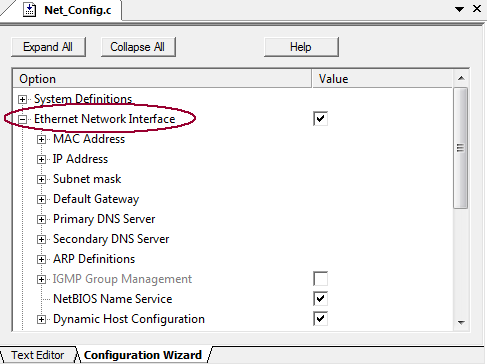Viewport: 487px width, 364px height.
Task: Expand the IP Address node
Action: [41, 159]
